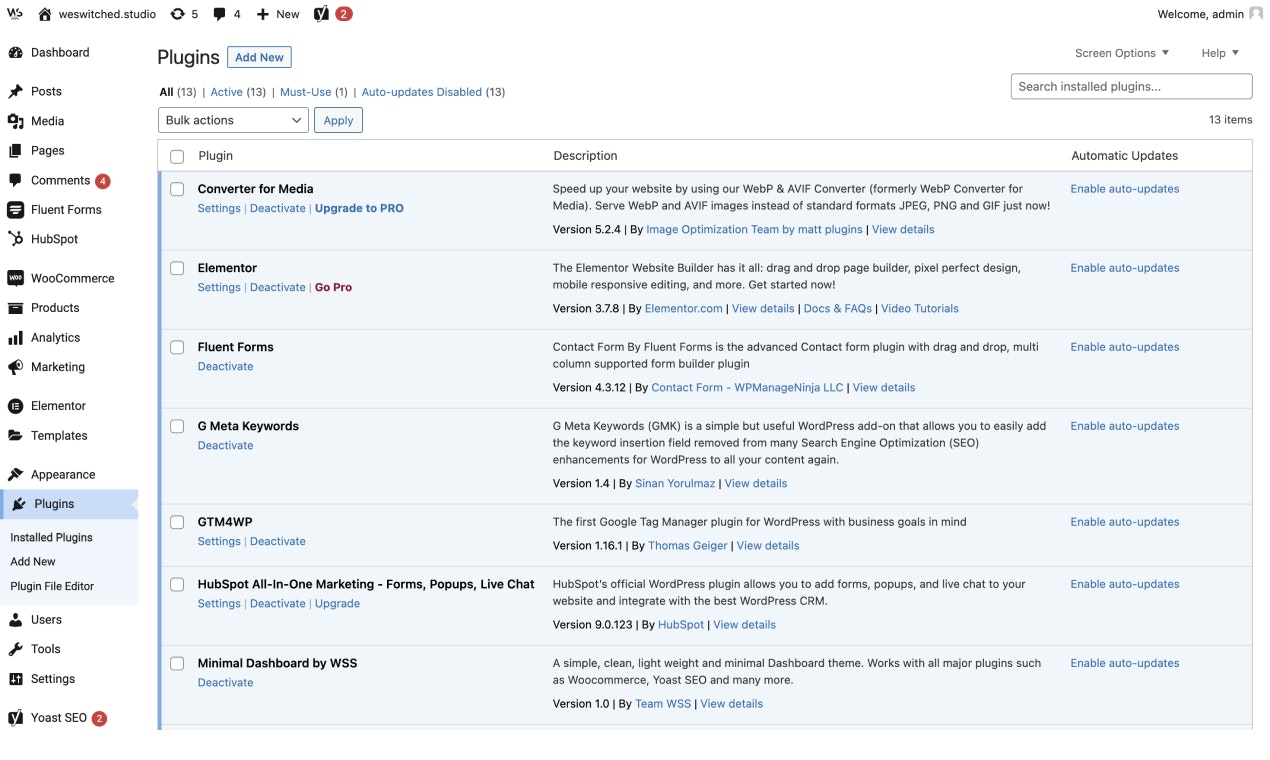Sort by Plugin column header
Screen dimensions: 1270x760
pos(216,156)
